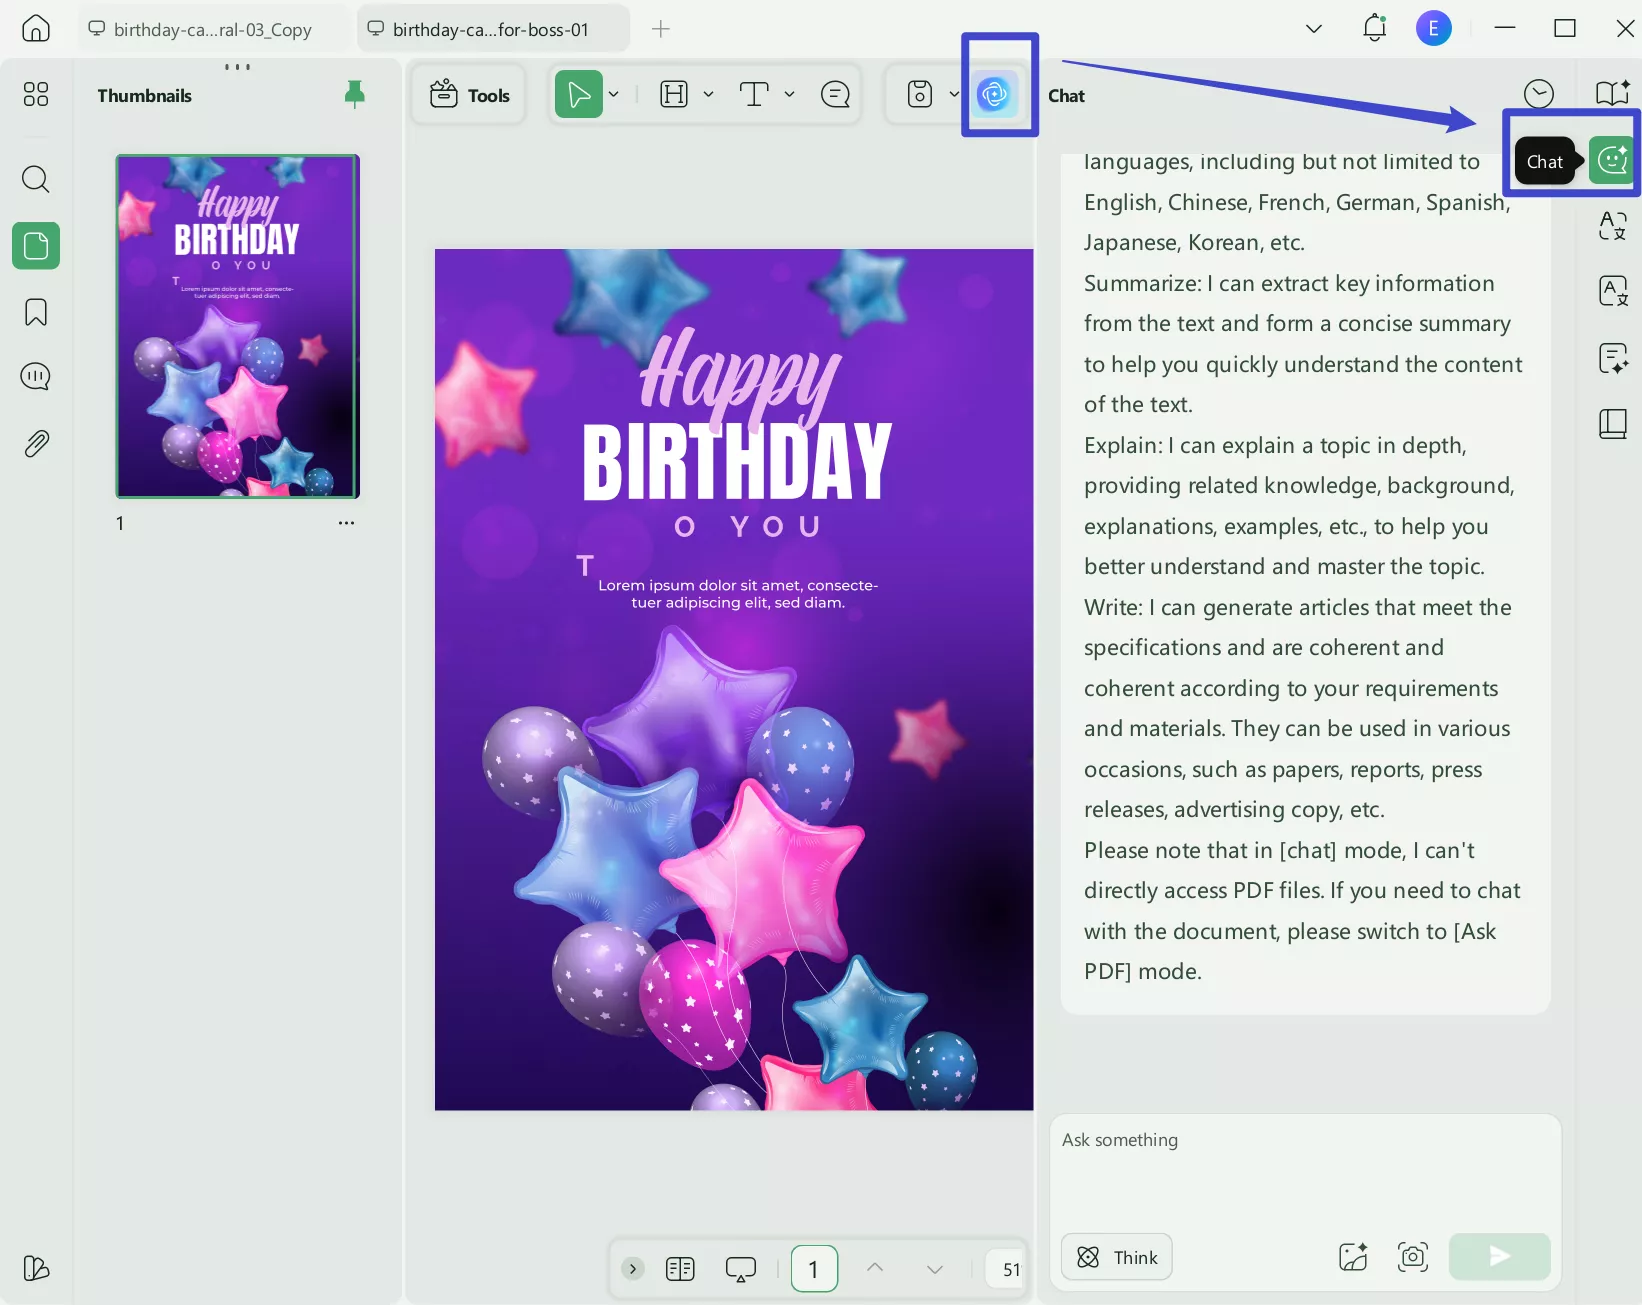Select the comment annotation tool in the toolbar
1642x1305 pixels.
pos(836,94)
